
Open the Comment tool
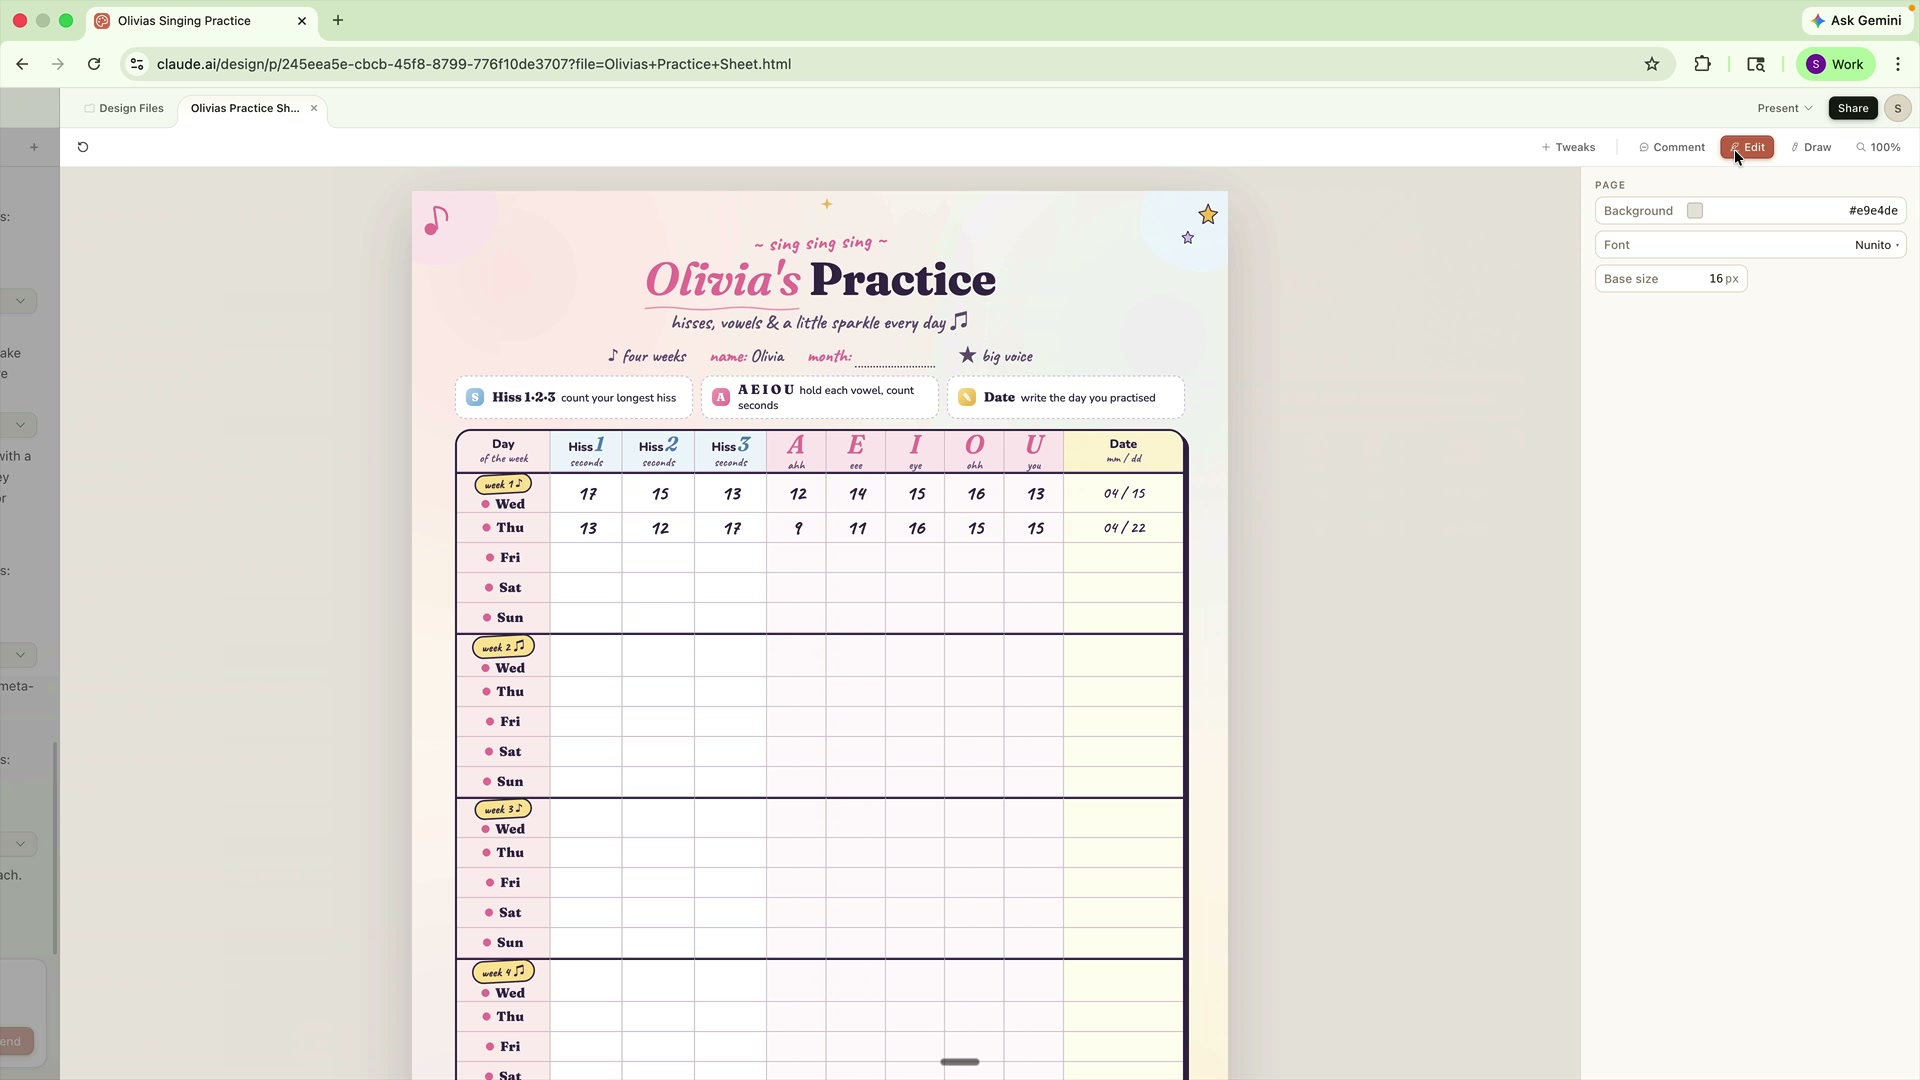tap(1671, 147)
